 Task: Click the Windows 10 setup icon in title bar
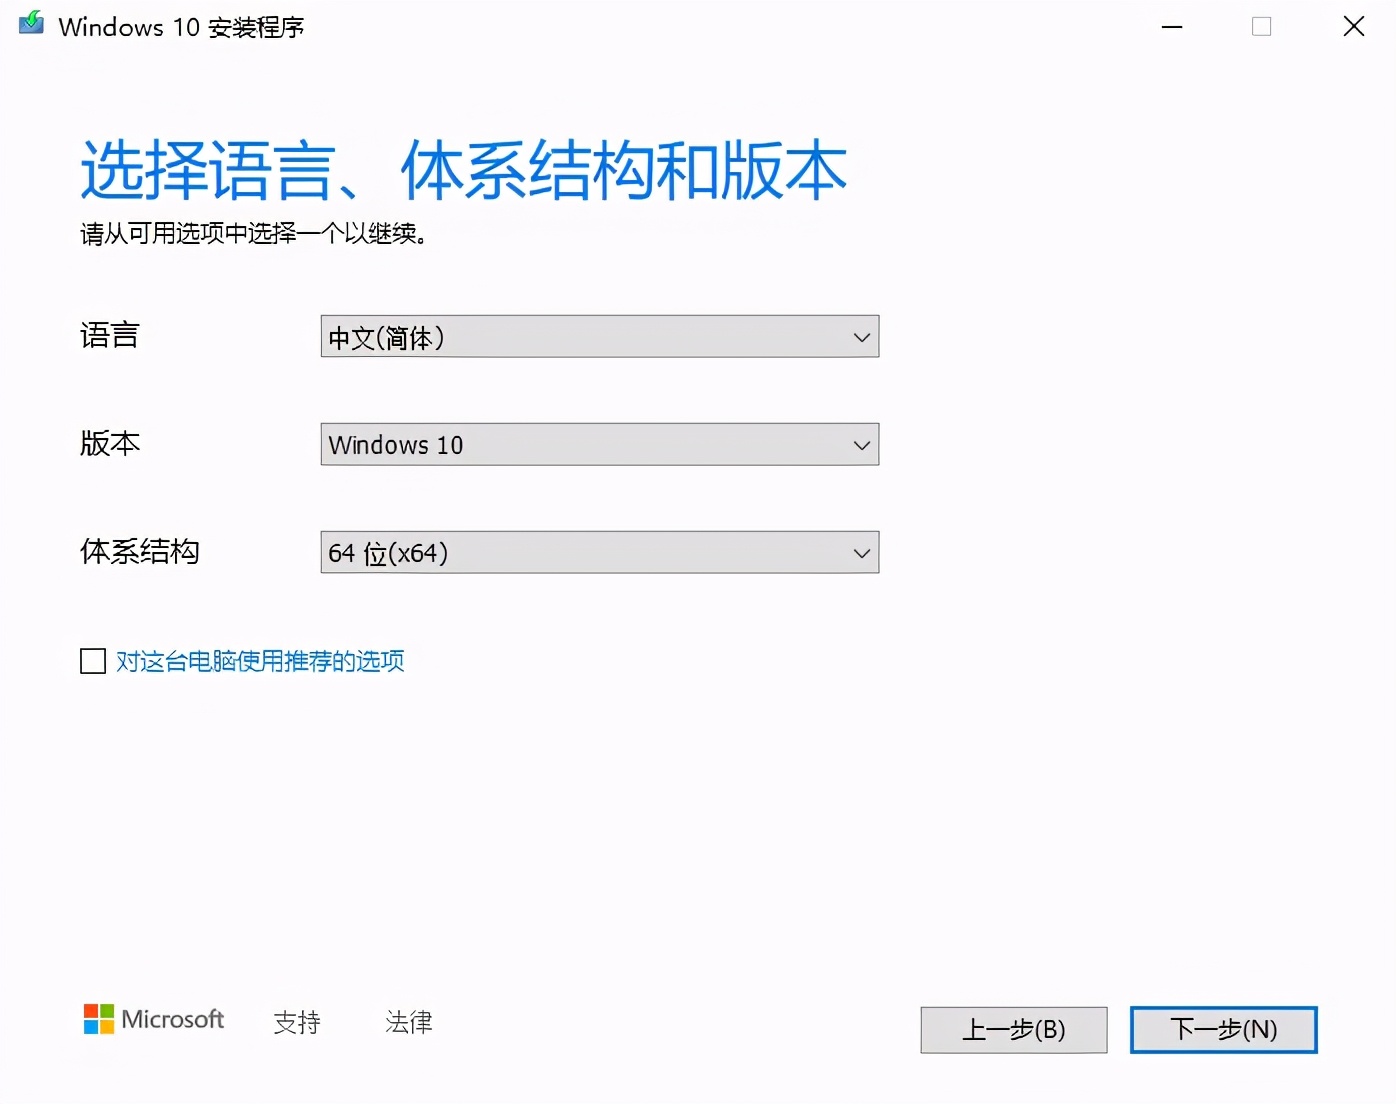pyautogui.click(x=29, y=25)
